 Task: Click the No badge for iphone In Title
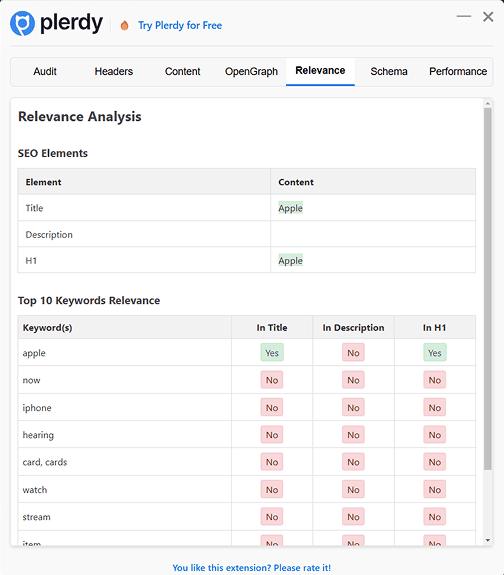pyautogui.click(x=272, y=407)
